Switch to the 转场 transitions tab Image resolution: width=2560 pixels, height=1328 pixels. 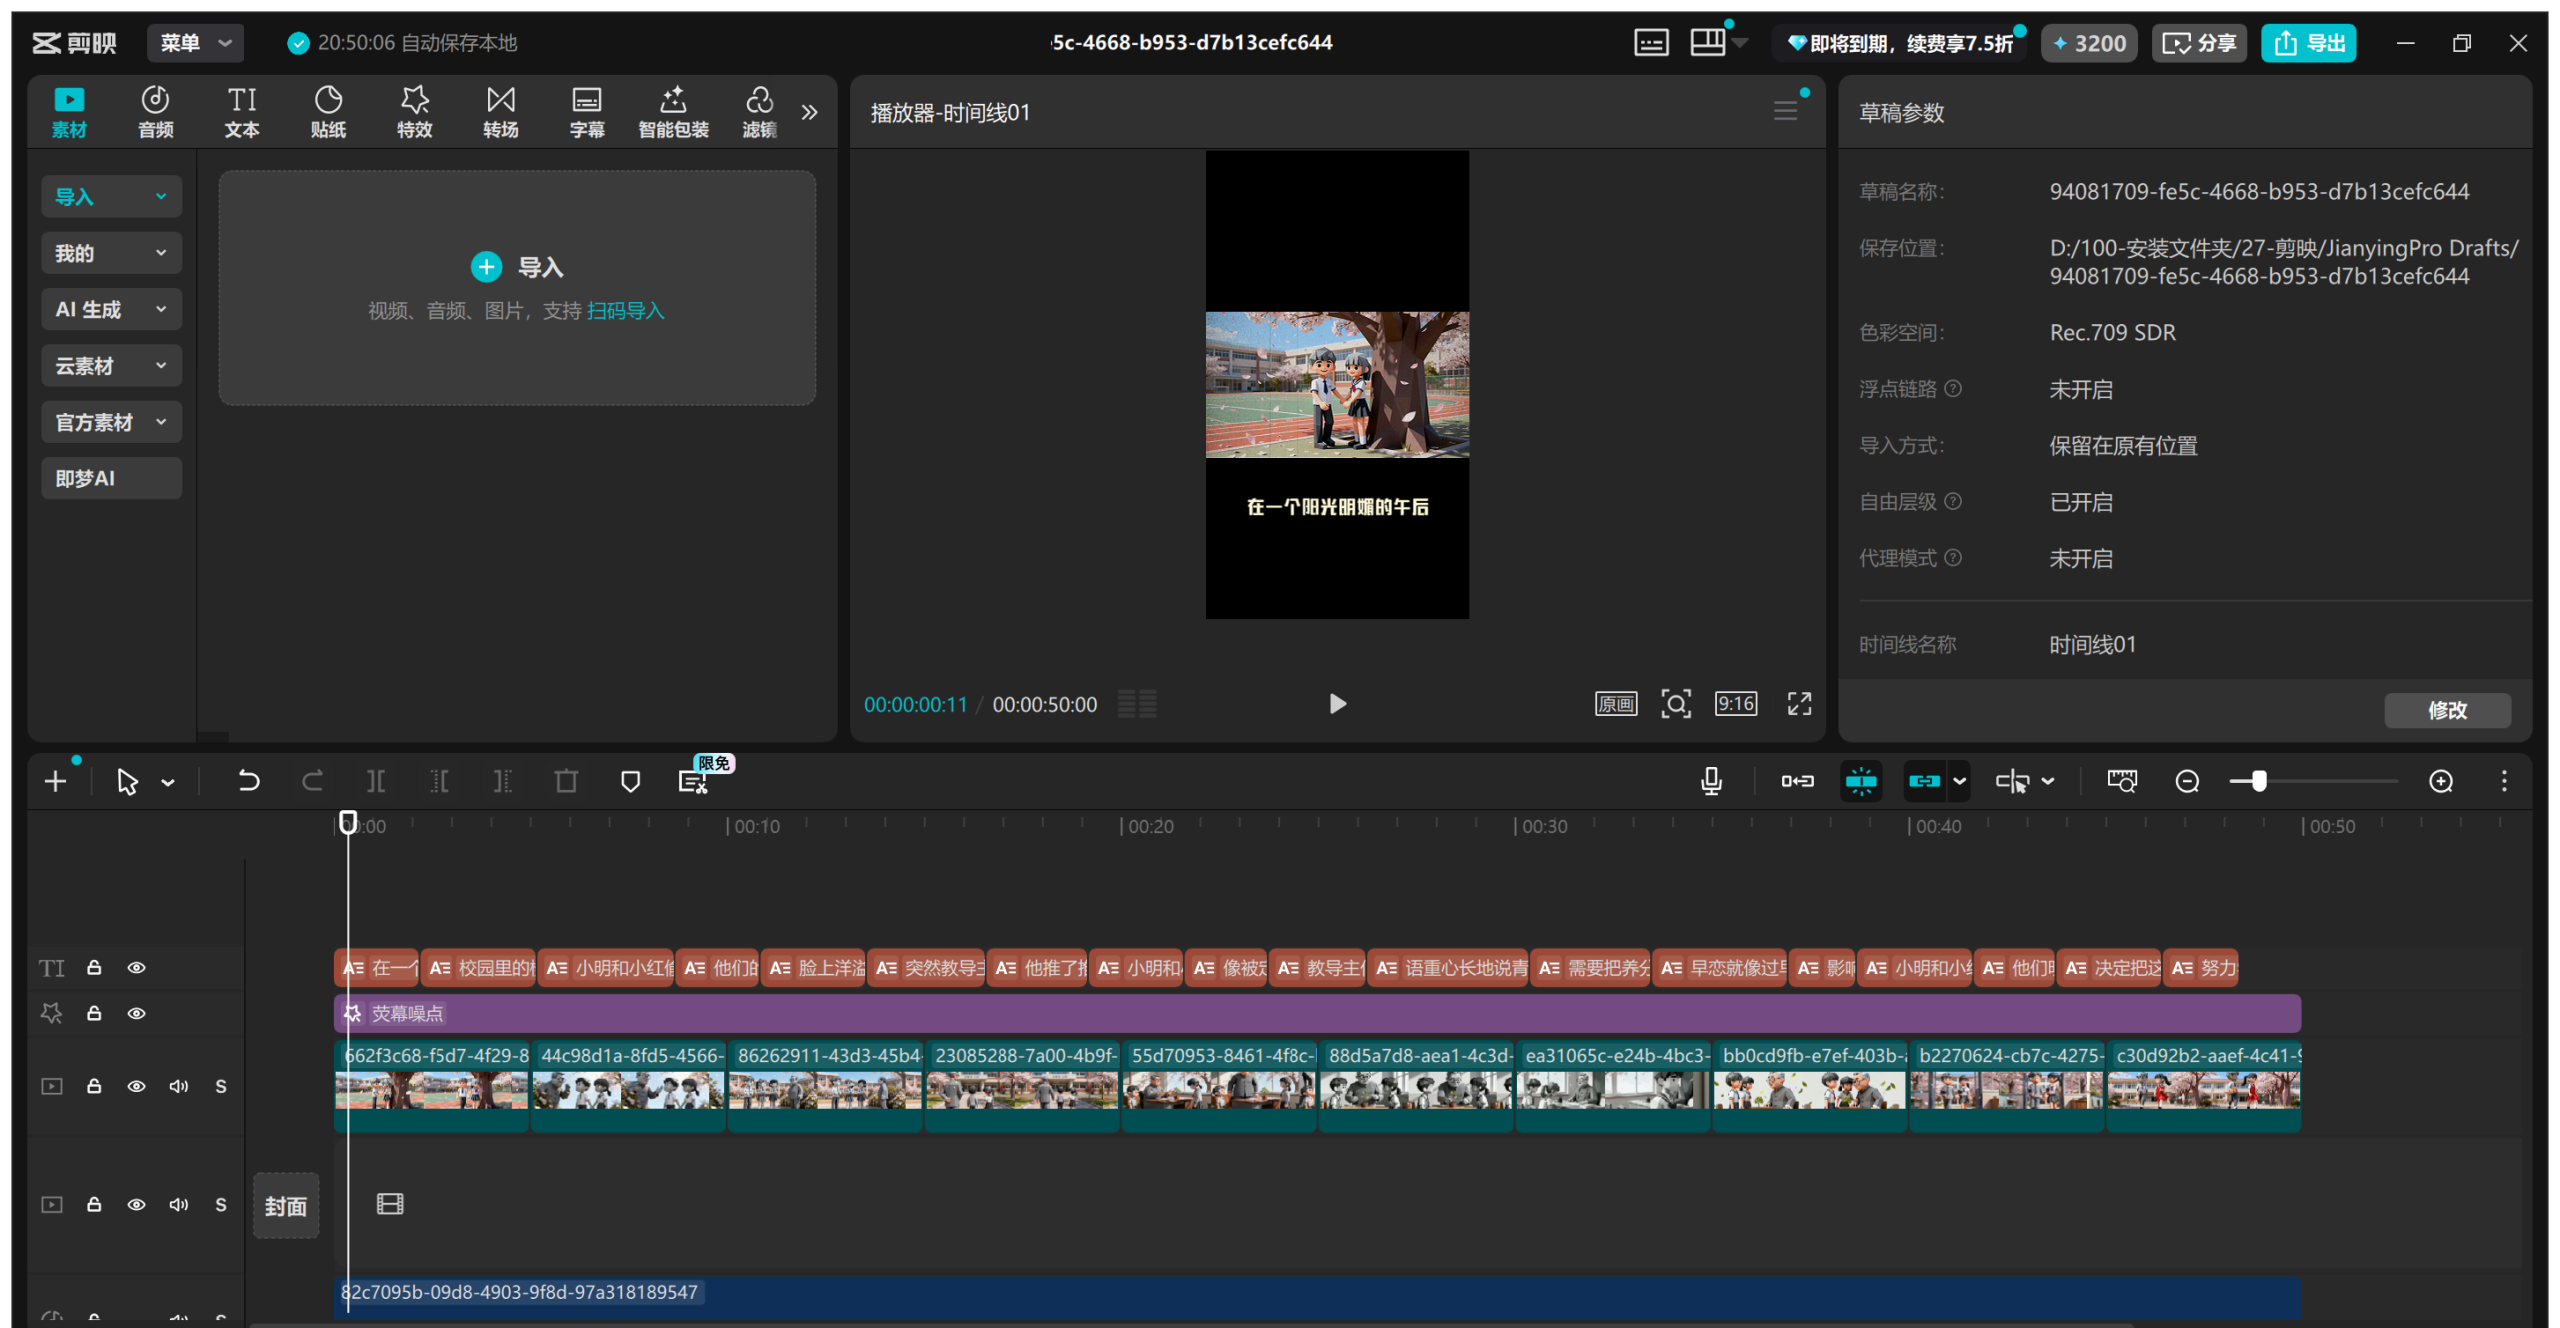point(500,111)
